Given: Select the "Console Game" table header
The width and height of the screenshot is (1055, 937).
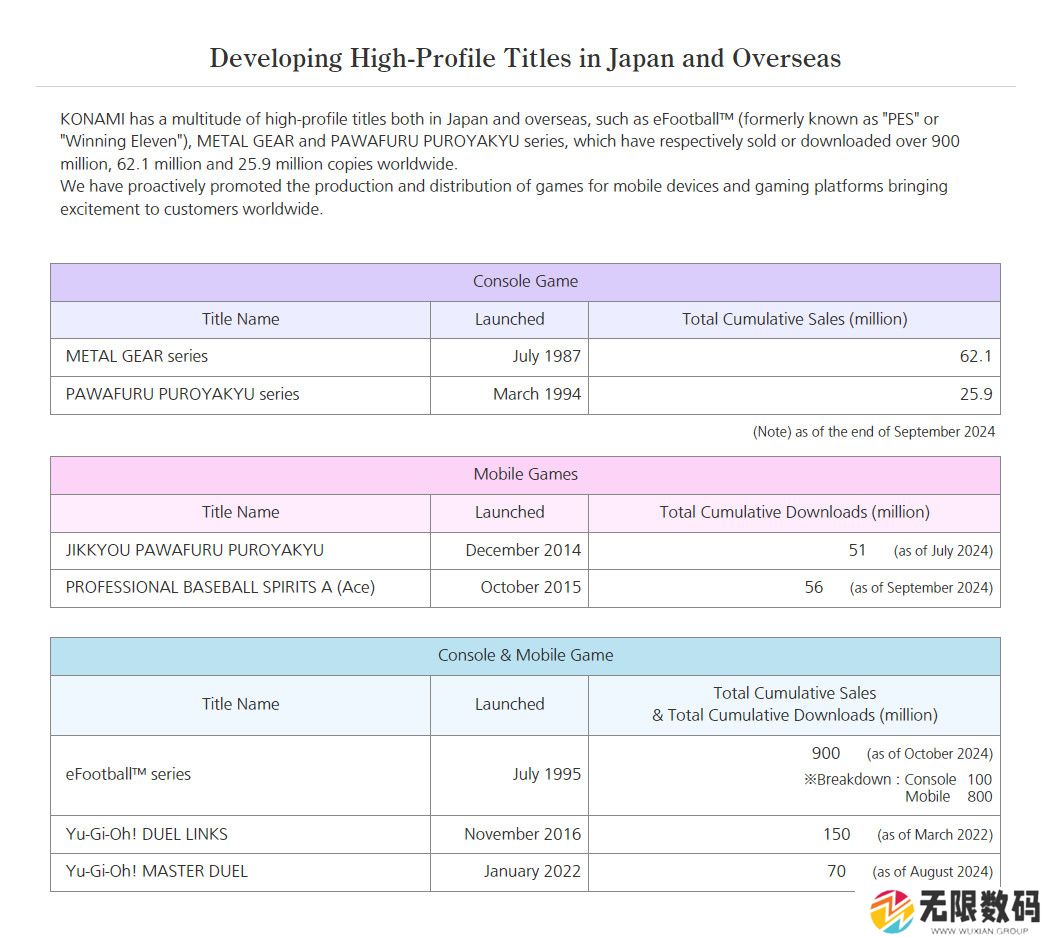Looking at the screenshot, I should [525, 281].
